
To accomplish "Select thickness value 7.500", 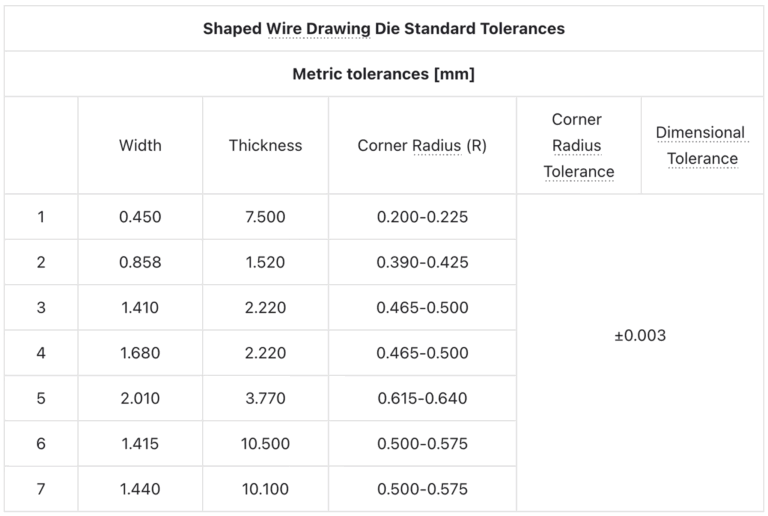I will tap(265, 217).
